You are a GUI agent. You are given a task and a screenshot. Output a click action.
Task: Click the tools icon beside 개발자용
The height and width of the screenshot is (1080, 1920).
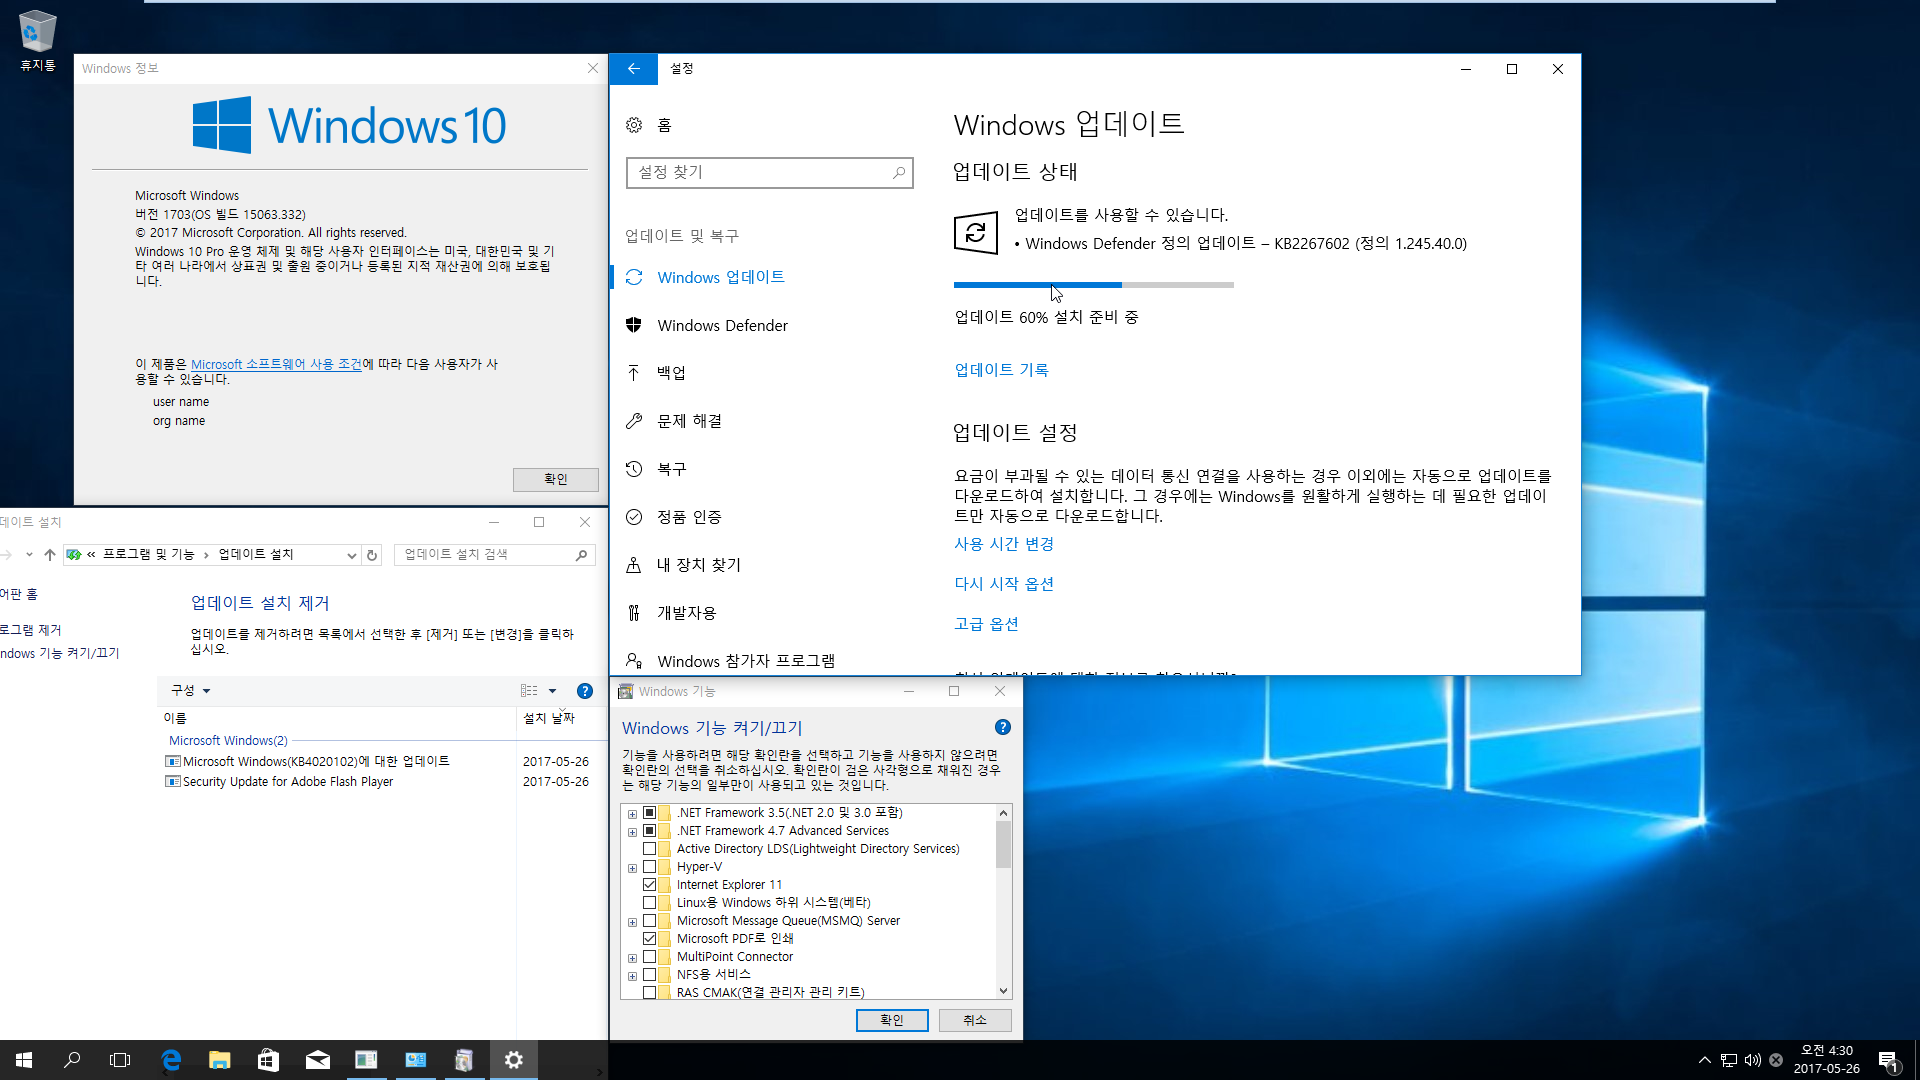(x=634, y=613)
